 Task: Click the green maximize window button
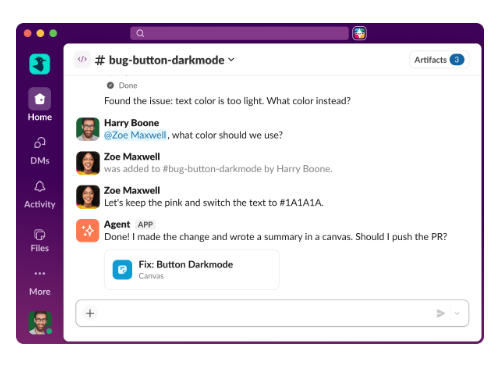pyautogui.click(x=53, y=33)
